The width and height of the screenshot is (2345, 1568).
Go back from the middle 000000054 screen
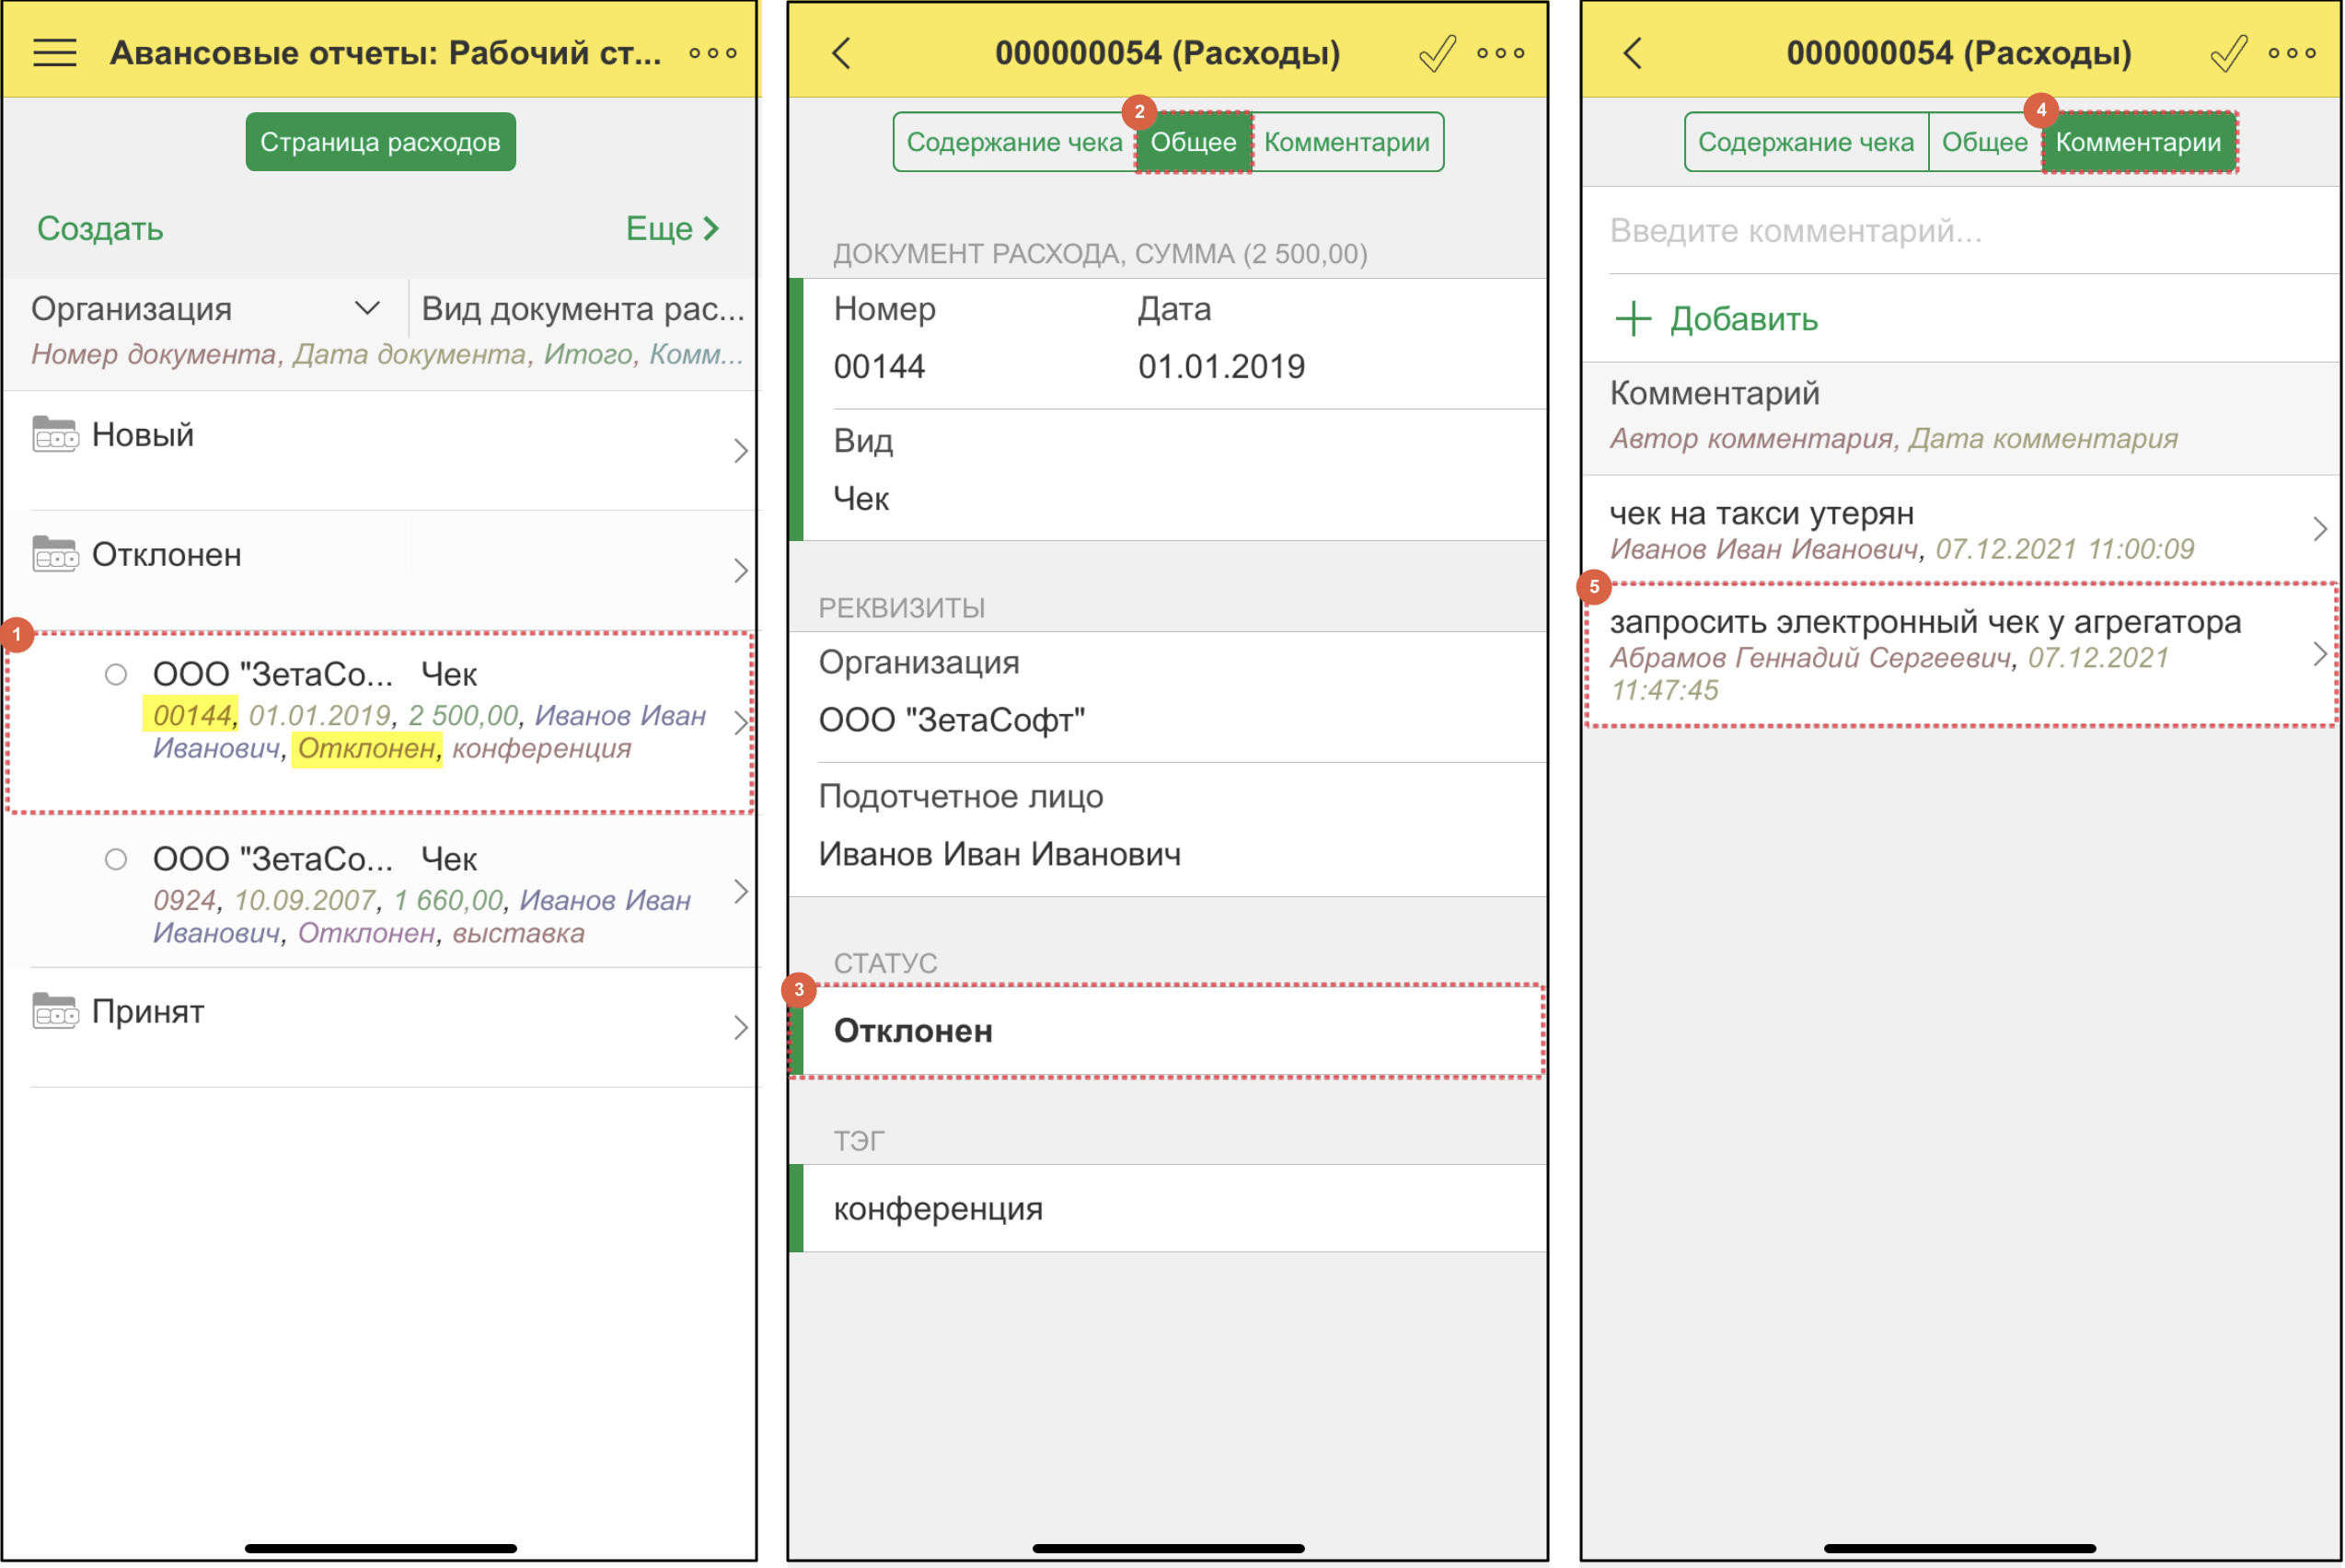[x=842, y=53]
